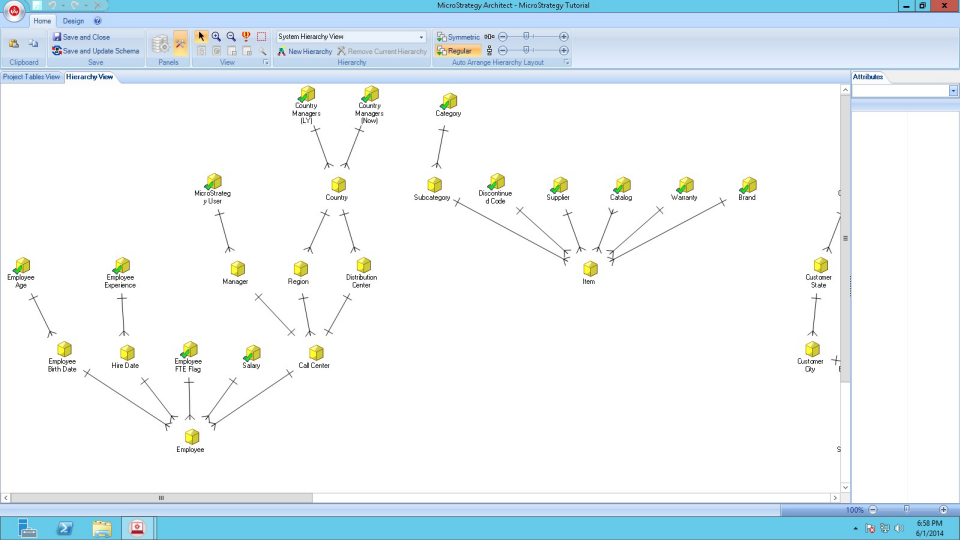Click the Employee attribute node
The height and width of the screenshot is (540, 960).
point(190,438)
